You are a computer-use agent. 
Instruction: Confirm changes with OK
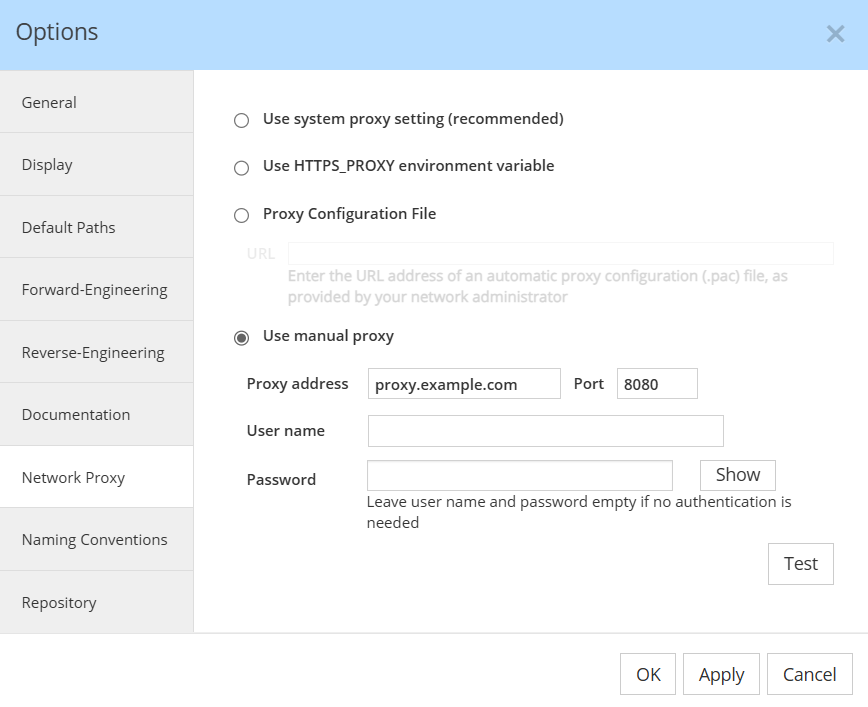[x=647, y=674]
